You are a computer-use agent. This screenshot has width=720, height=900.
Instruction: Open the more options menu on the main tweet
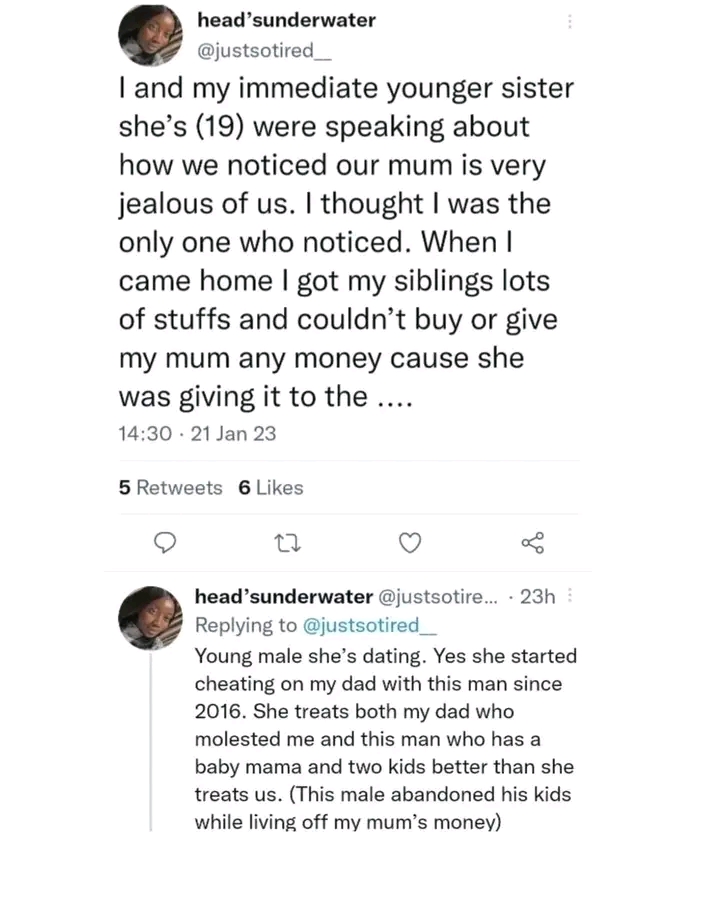(x=570, y=21)
